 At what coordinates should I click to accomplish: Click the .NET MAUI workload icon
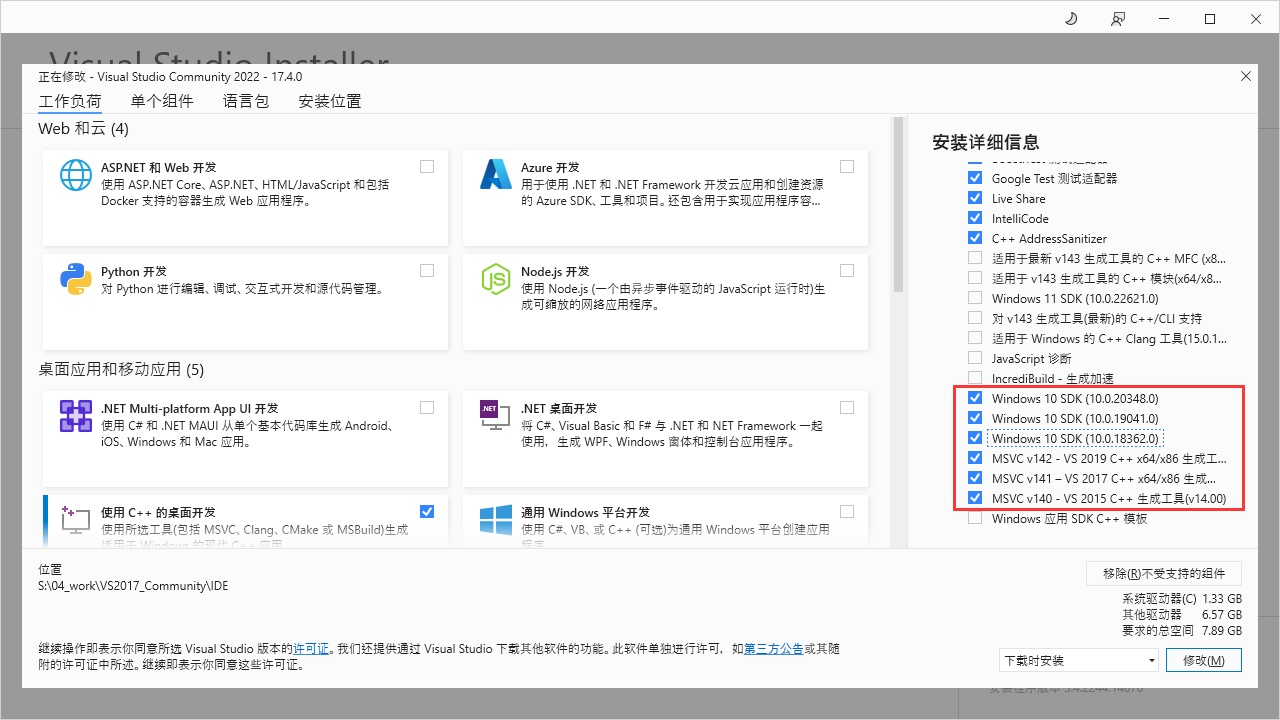[76, 416]
